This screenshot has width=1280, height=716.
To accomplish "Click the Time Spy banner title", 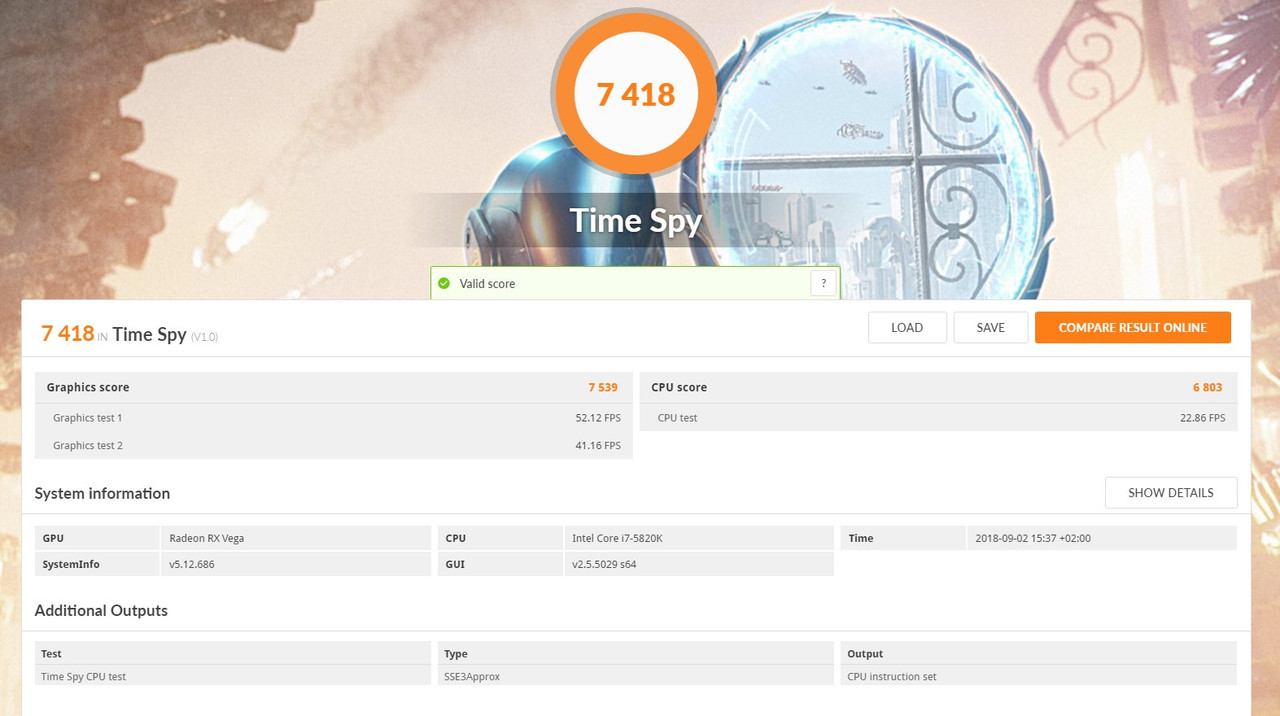I will coord(635,220).
